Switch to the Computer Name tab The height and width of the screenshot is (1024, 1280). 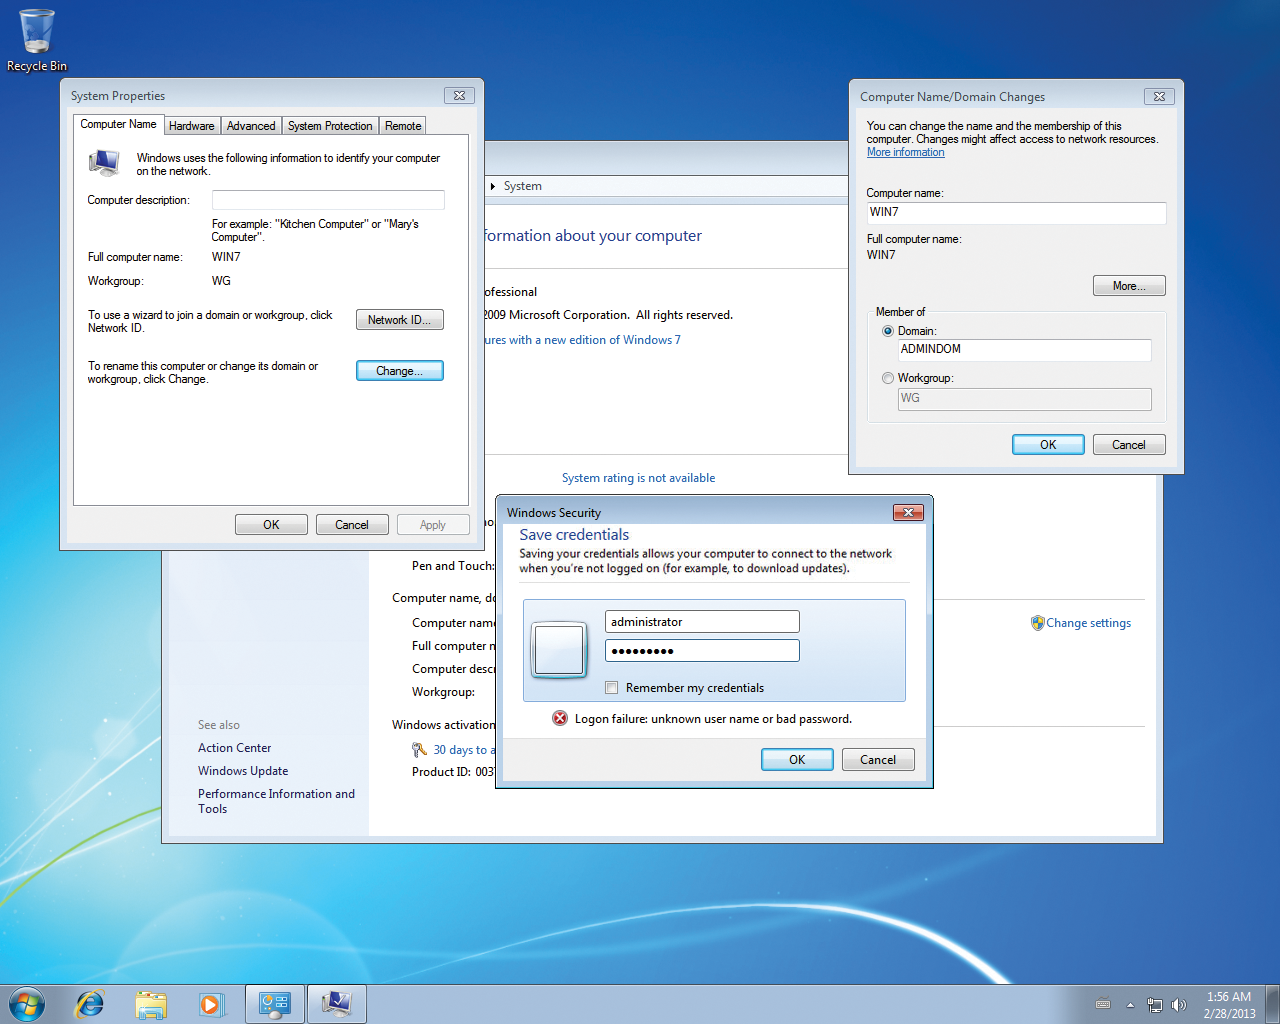(x=118, y=124)
